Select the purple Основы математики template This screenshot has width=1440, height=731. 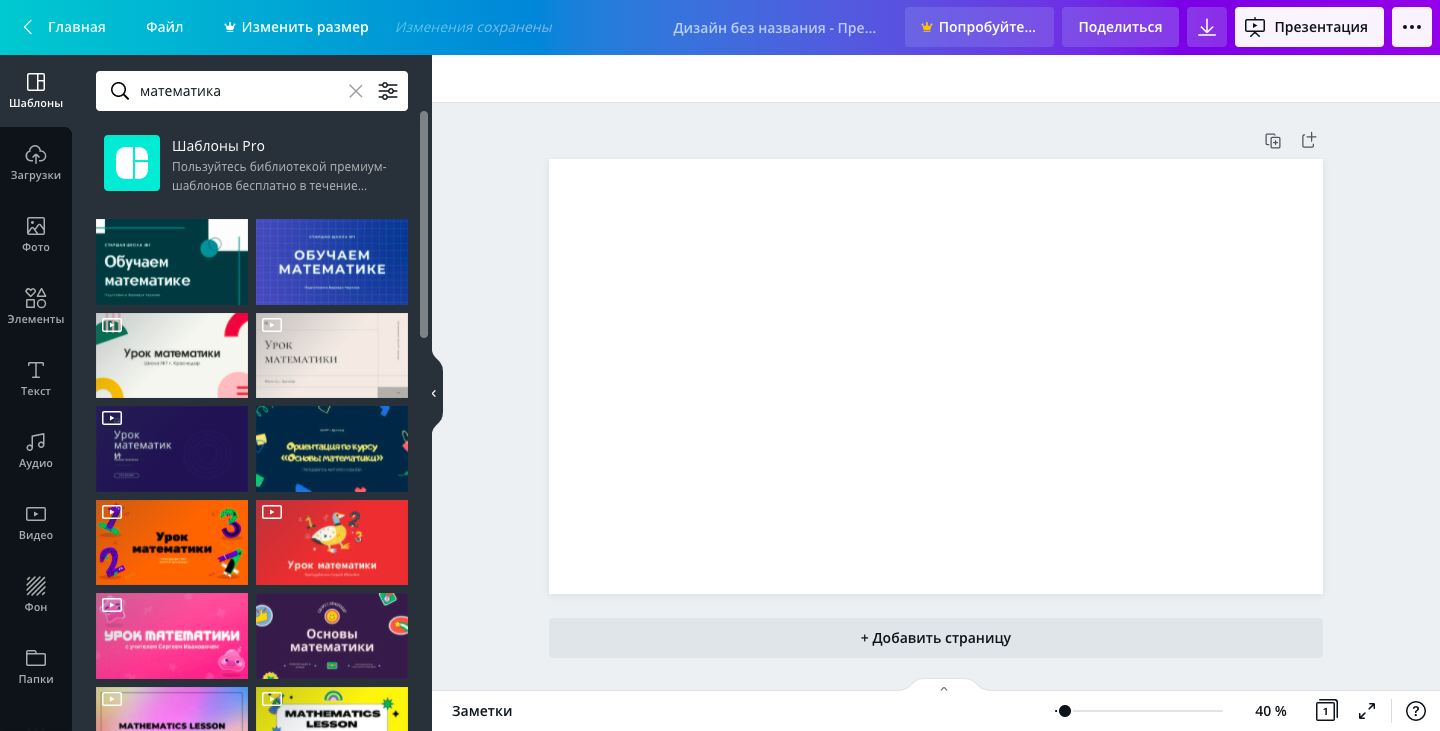pyautogui.click(x=332, y=636)
